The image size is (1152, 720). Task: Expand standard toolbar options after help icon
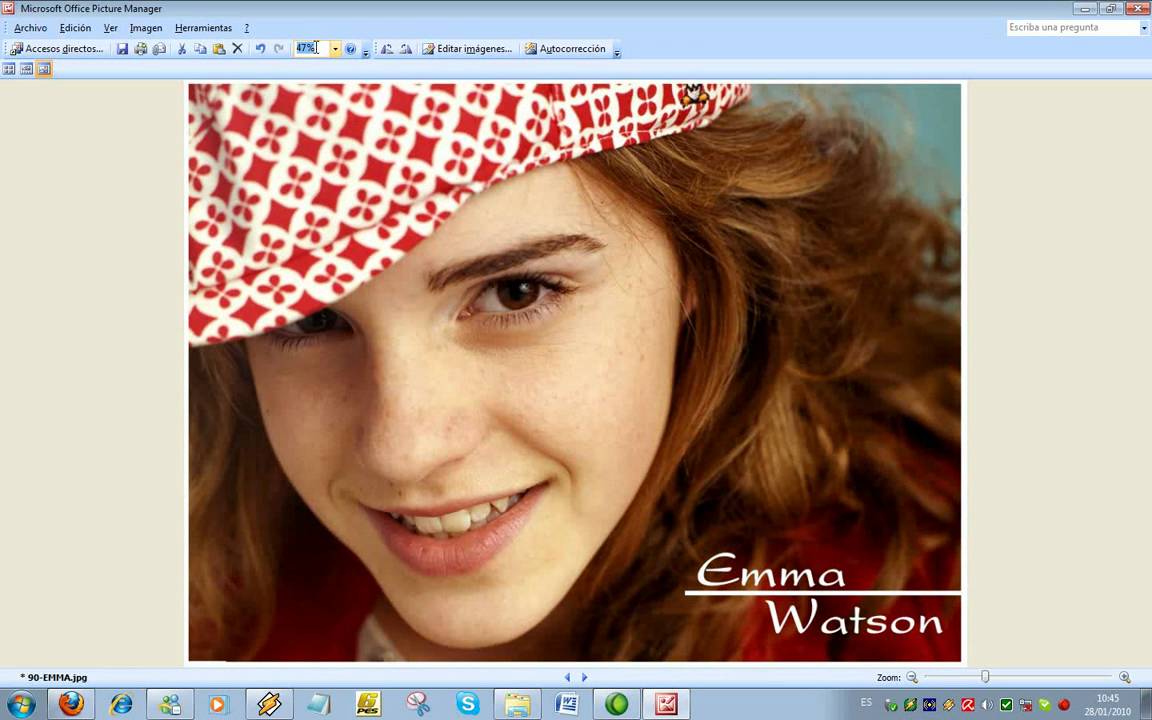pyautogui.click(x=365, y=51)
